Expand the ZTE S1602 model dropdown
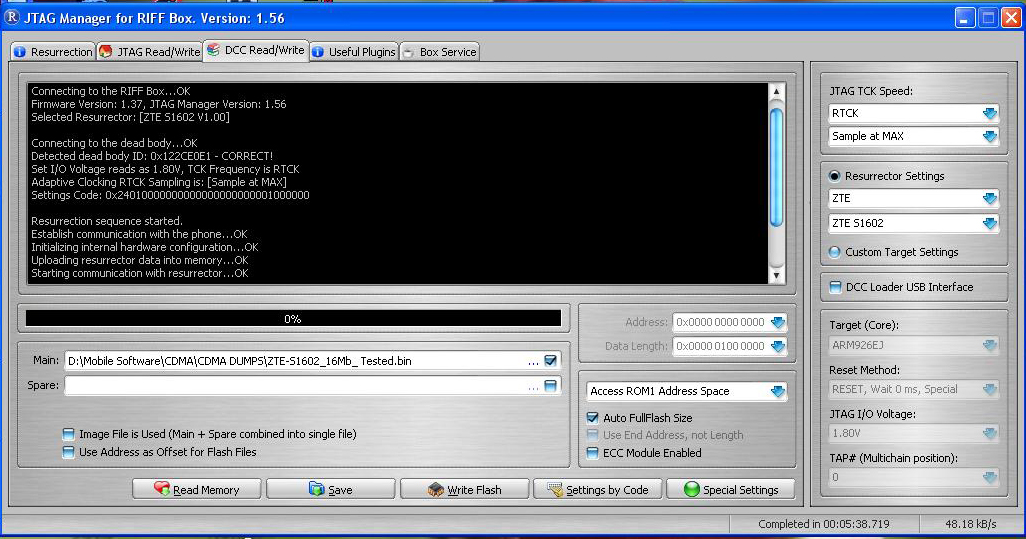 [x=989, y=223]
